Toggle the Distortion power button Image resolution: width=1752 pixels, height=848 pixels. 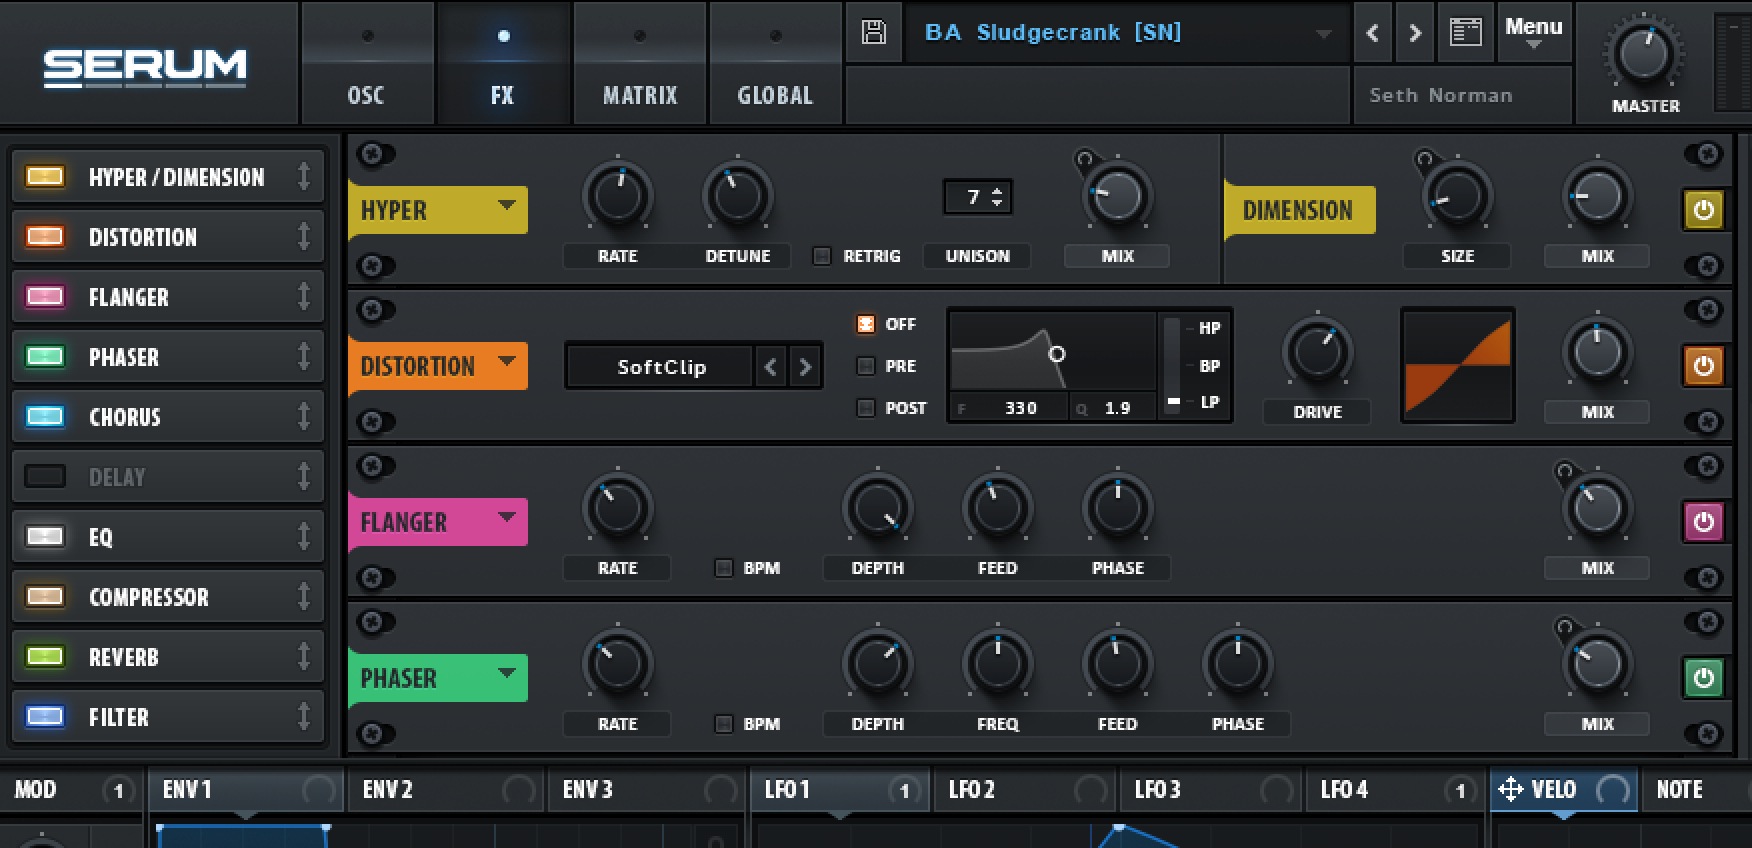click(1704, 366)
